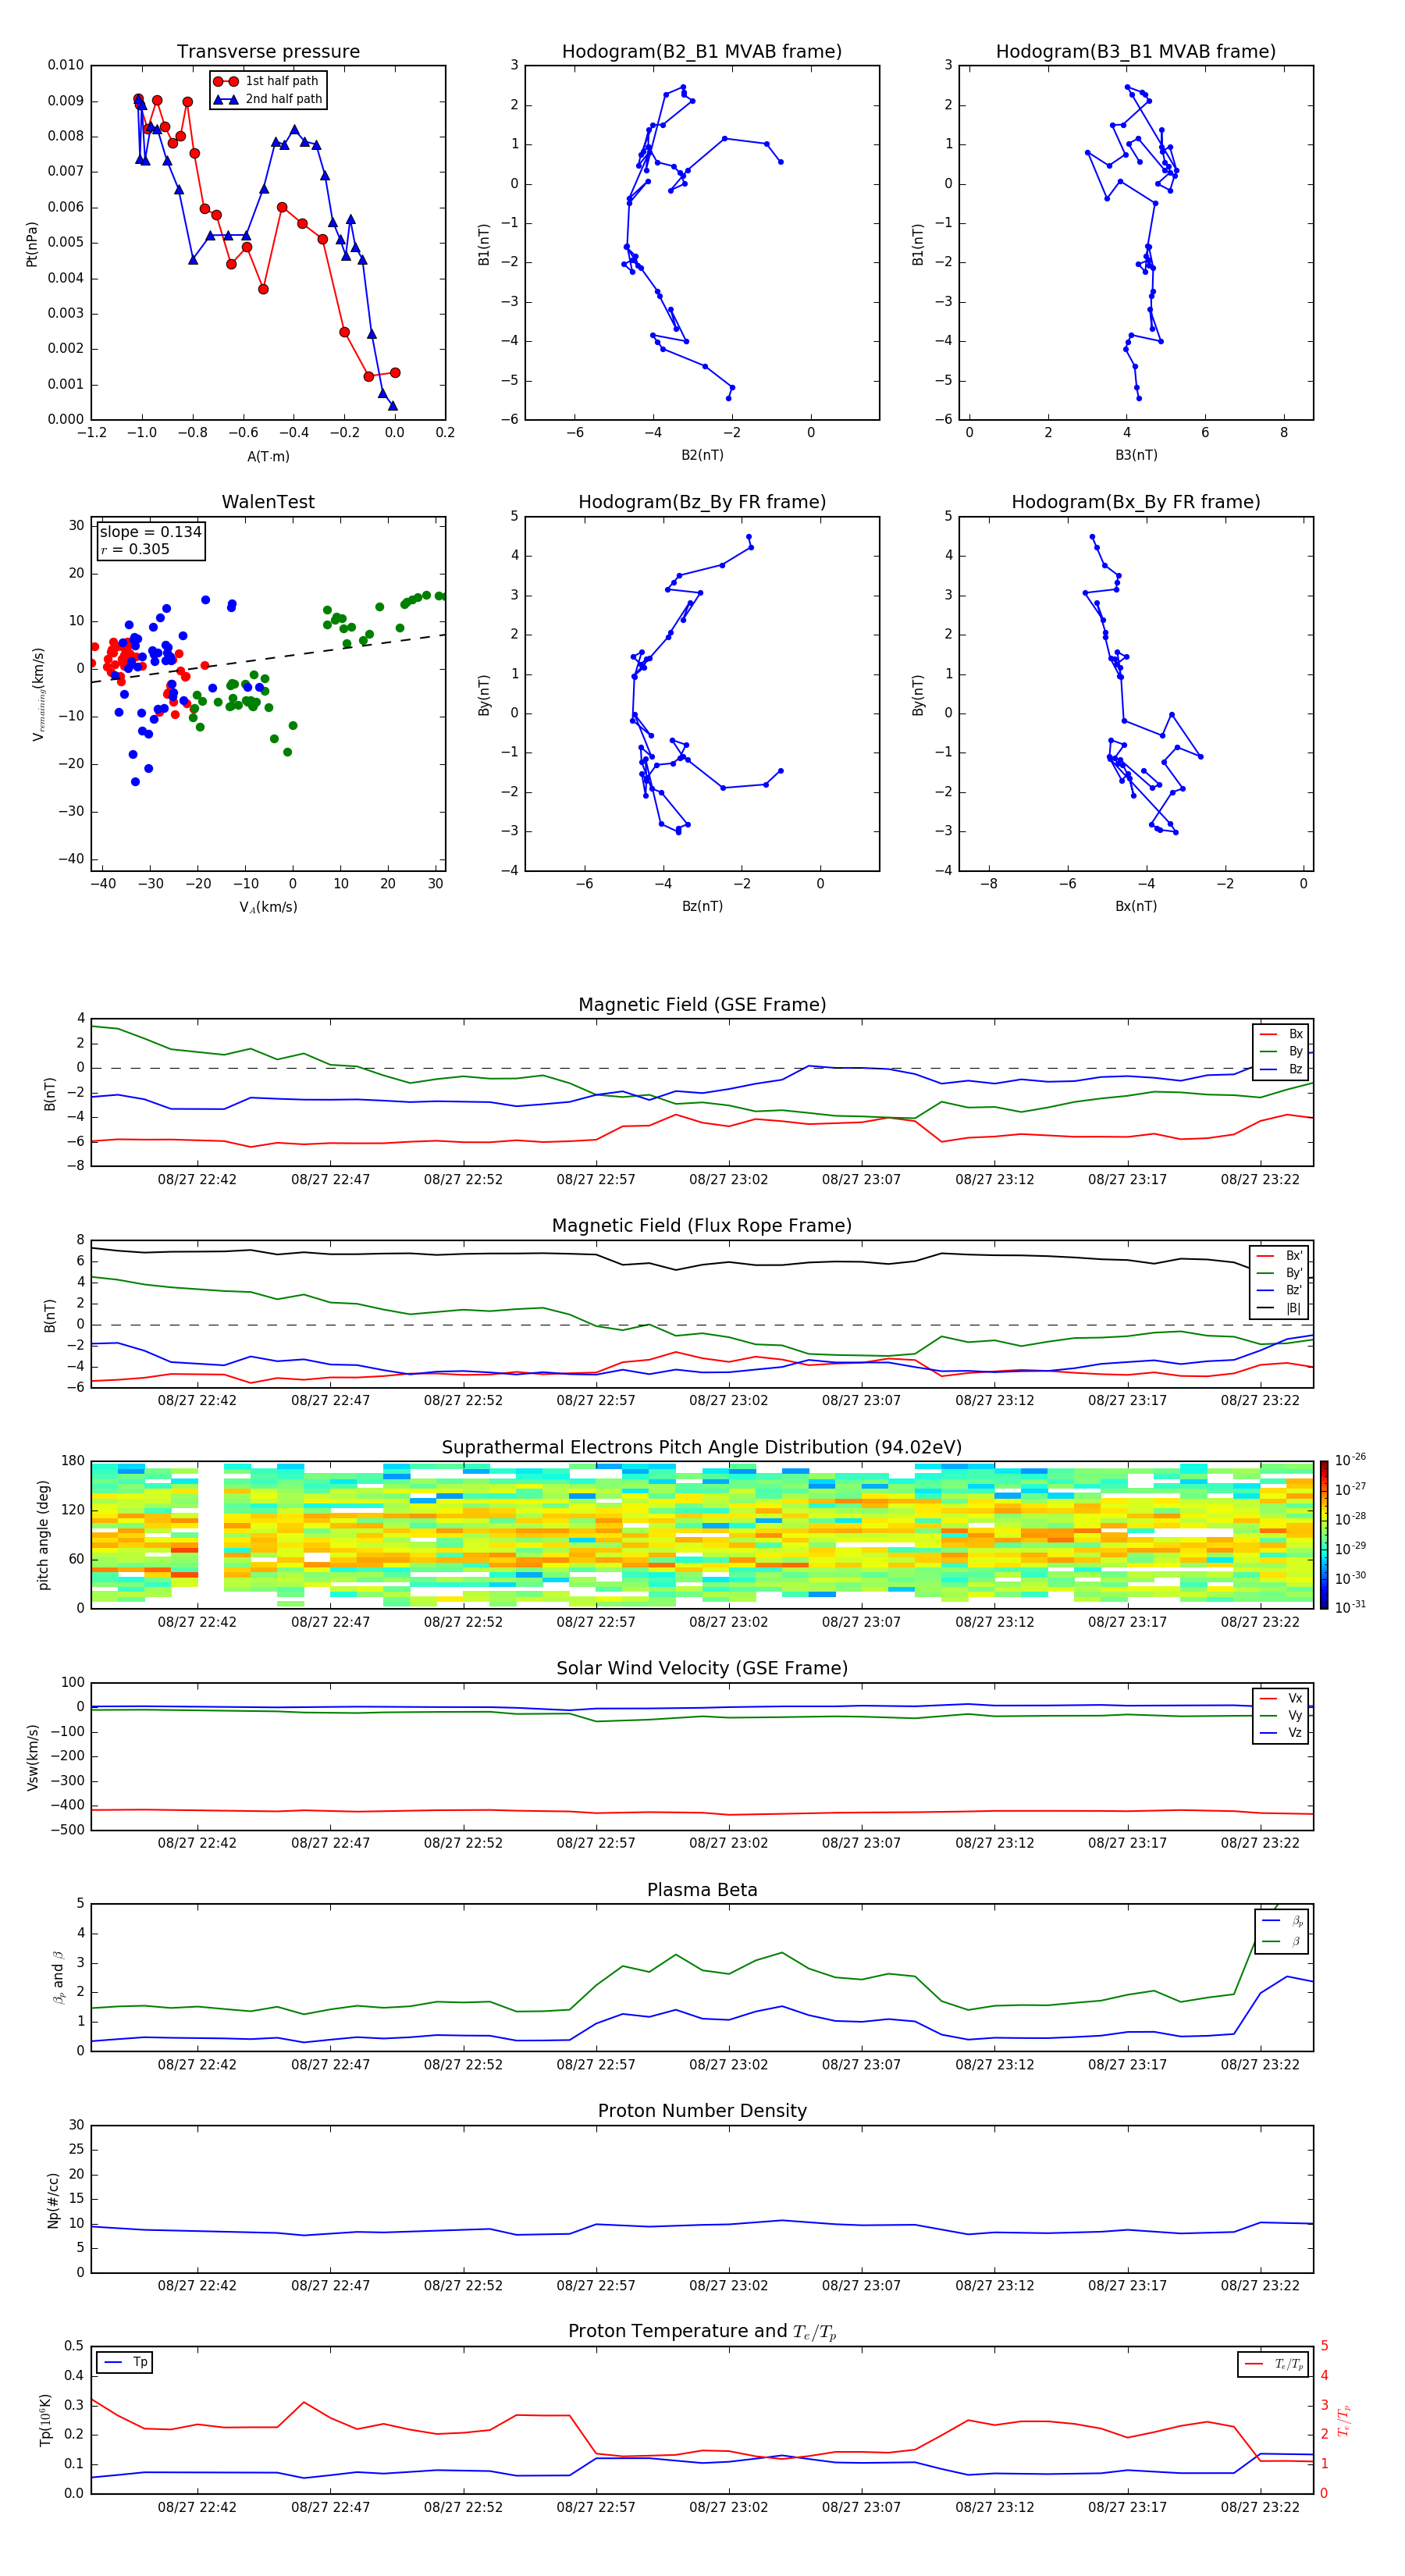Image resolution: width=1405 pixels, height=2576 pixels.
Task: Click the "B2(nT)" axis label
Action: [702, 455]
